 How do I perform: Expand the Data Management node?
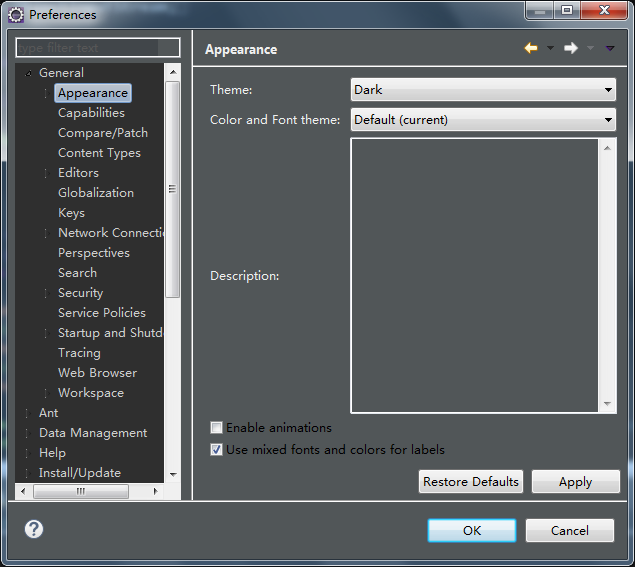28,433
